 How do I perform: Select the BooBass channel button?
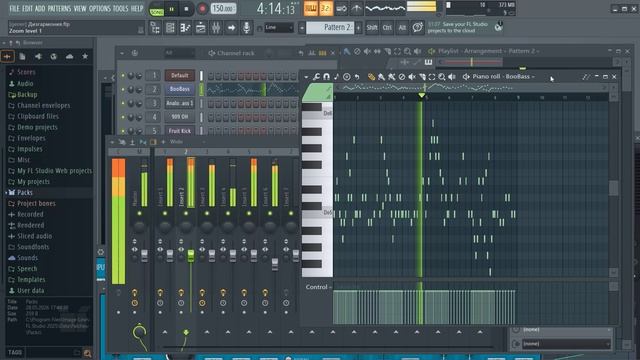[x=180, y=89]
